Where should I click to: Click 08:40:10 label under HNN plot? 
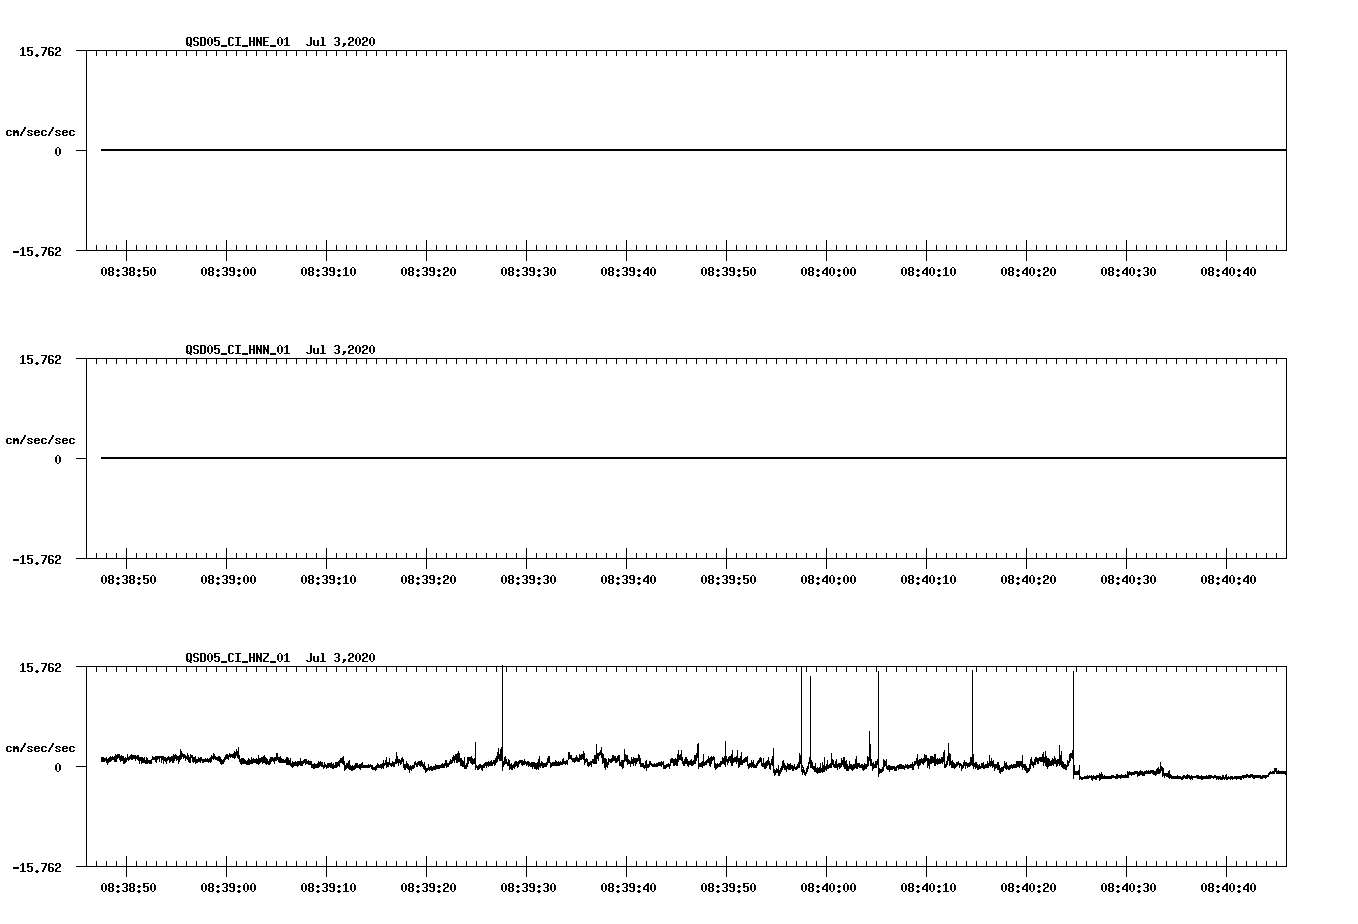point(928,579)
